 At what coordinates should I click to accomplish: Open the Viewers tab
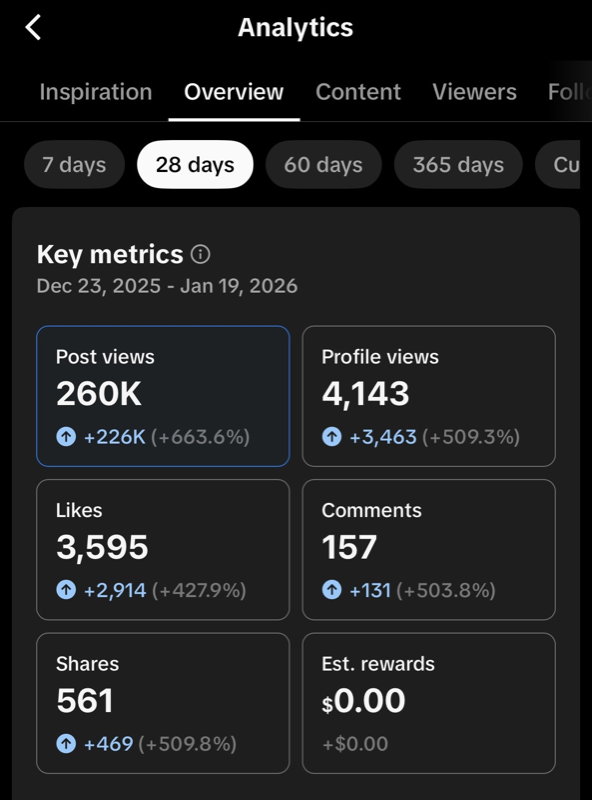[474, 91]
